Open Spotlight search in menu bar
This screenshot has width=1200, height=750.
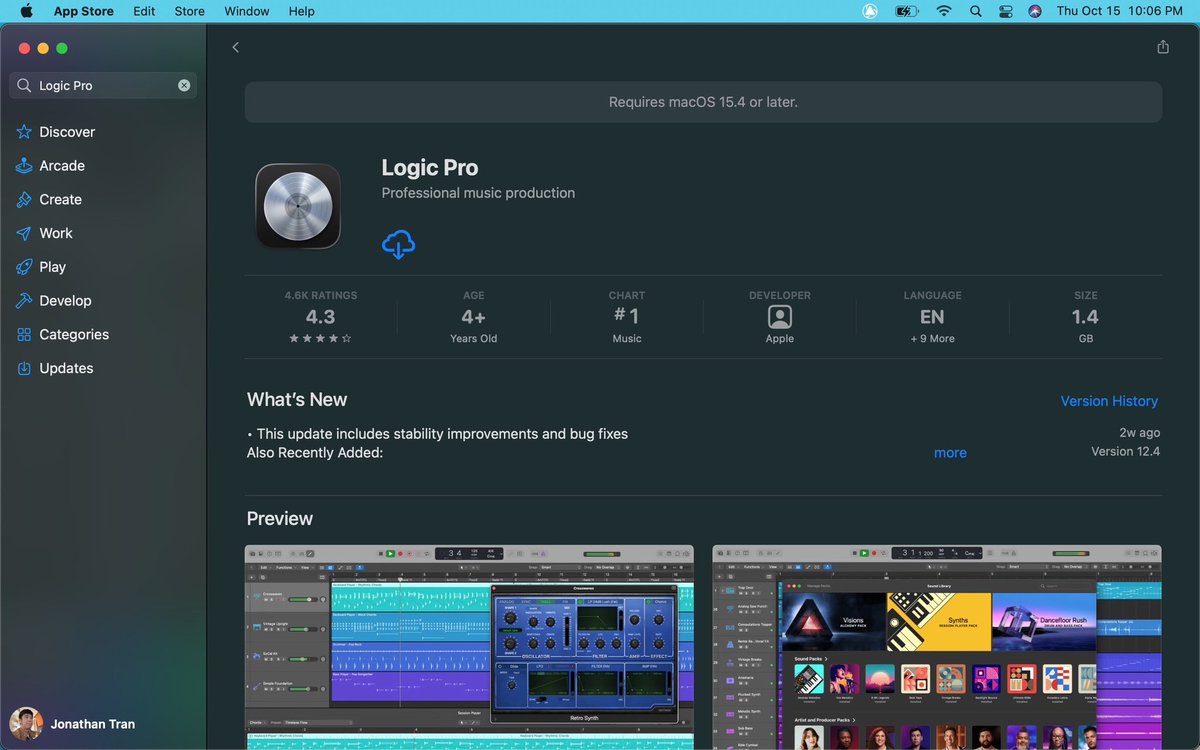point(975,11)
